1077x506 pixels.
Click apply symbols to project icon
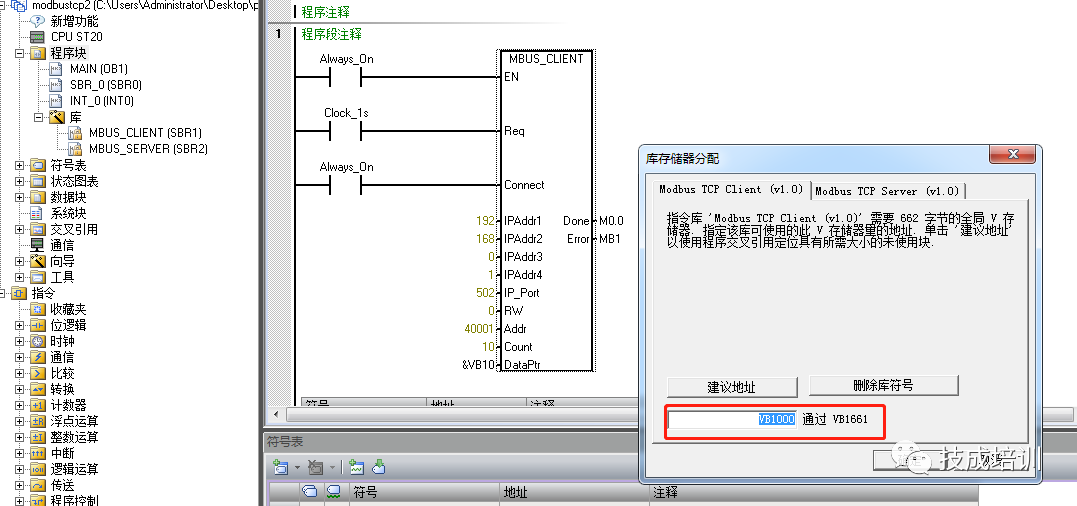[379, 468]
